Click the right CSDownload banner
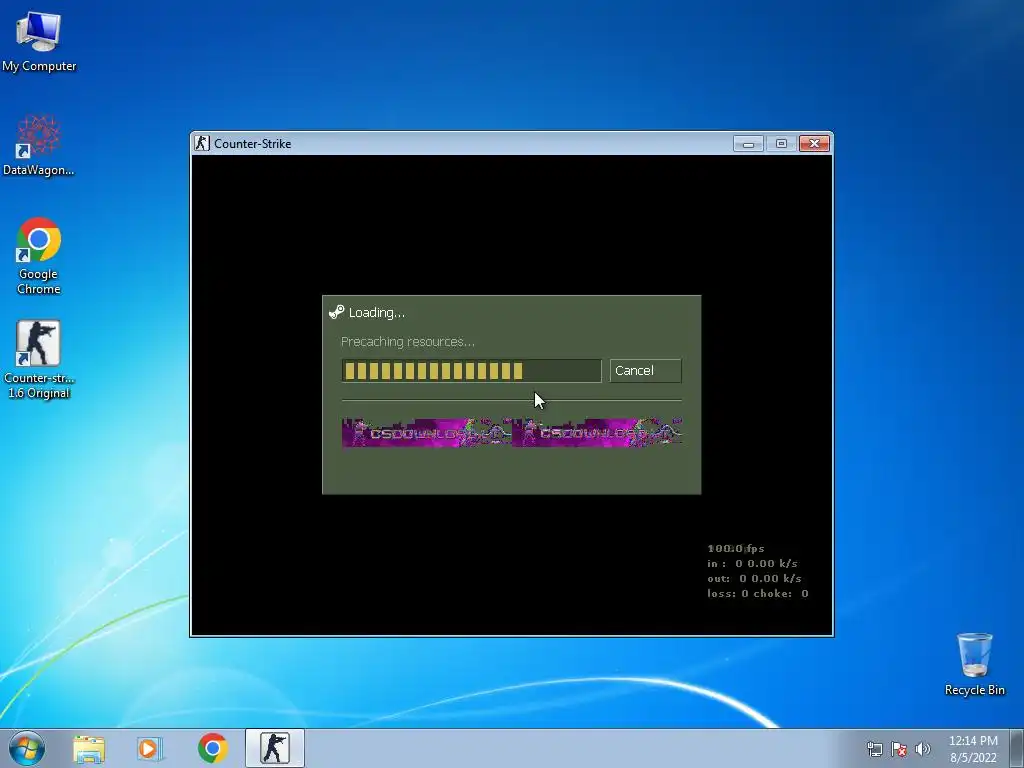 coord(597,432)
